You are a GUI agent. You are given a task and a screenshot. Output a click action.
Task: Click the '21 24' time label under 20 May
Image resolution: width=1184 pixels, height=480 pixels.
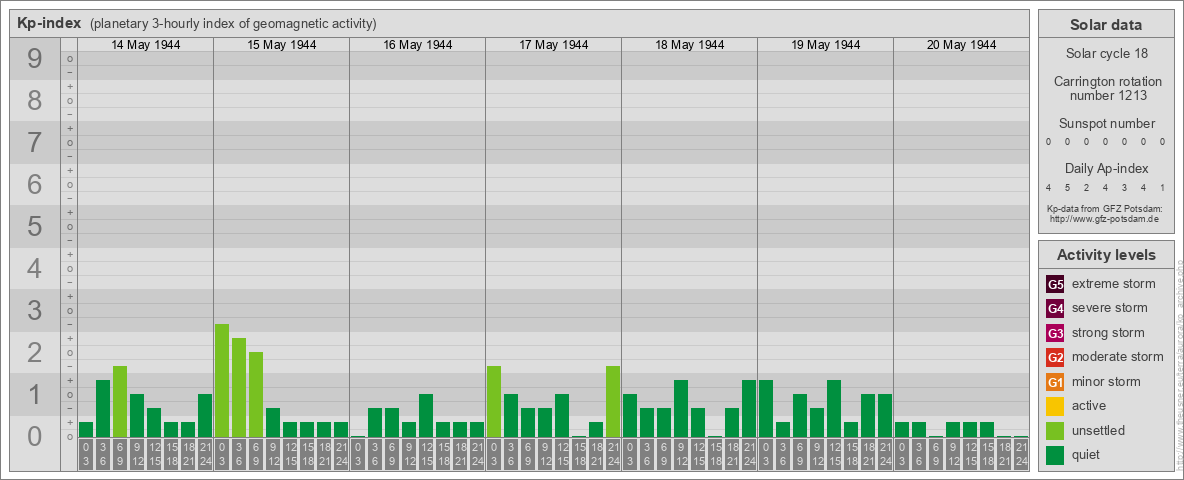(1020, 454)
